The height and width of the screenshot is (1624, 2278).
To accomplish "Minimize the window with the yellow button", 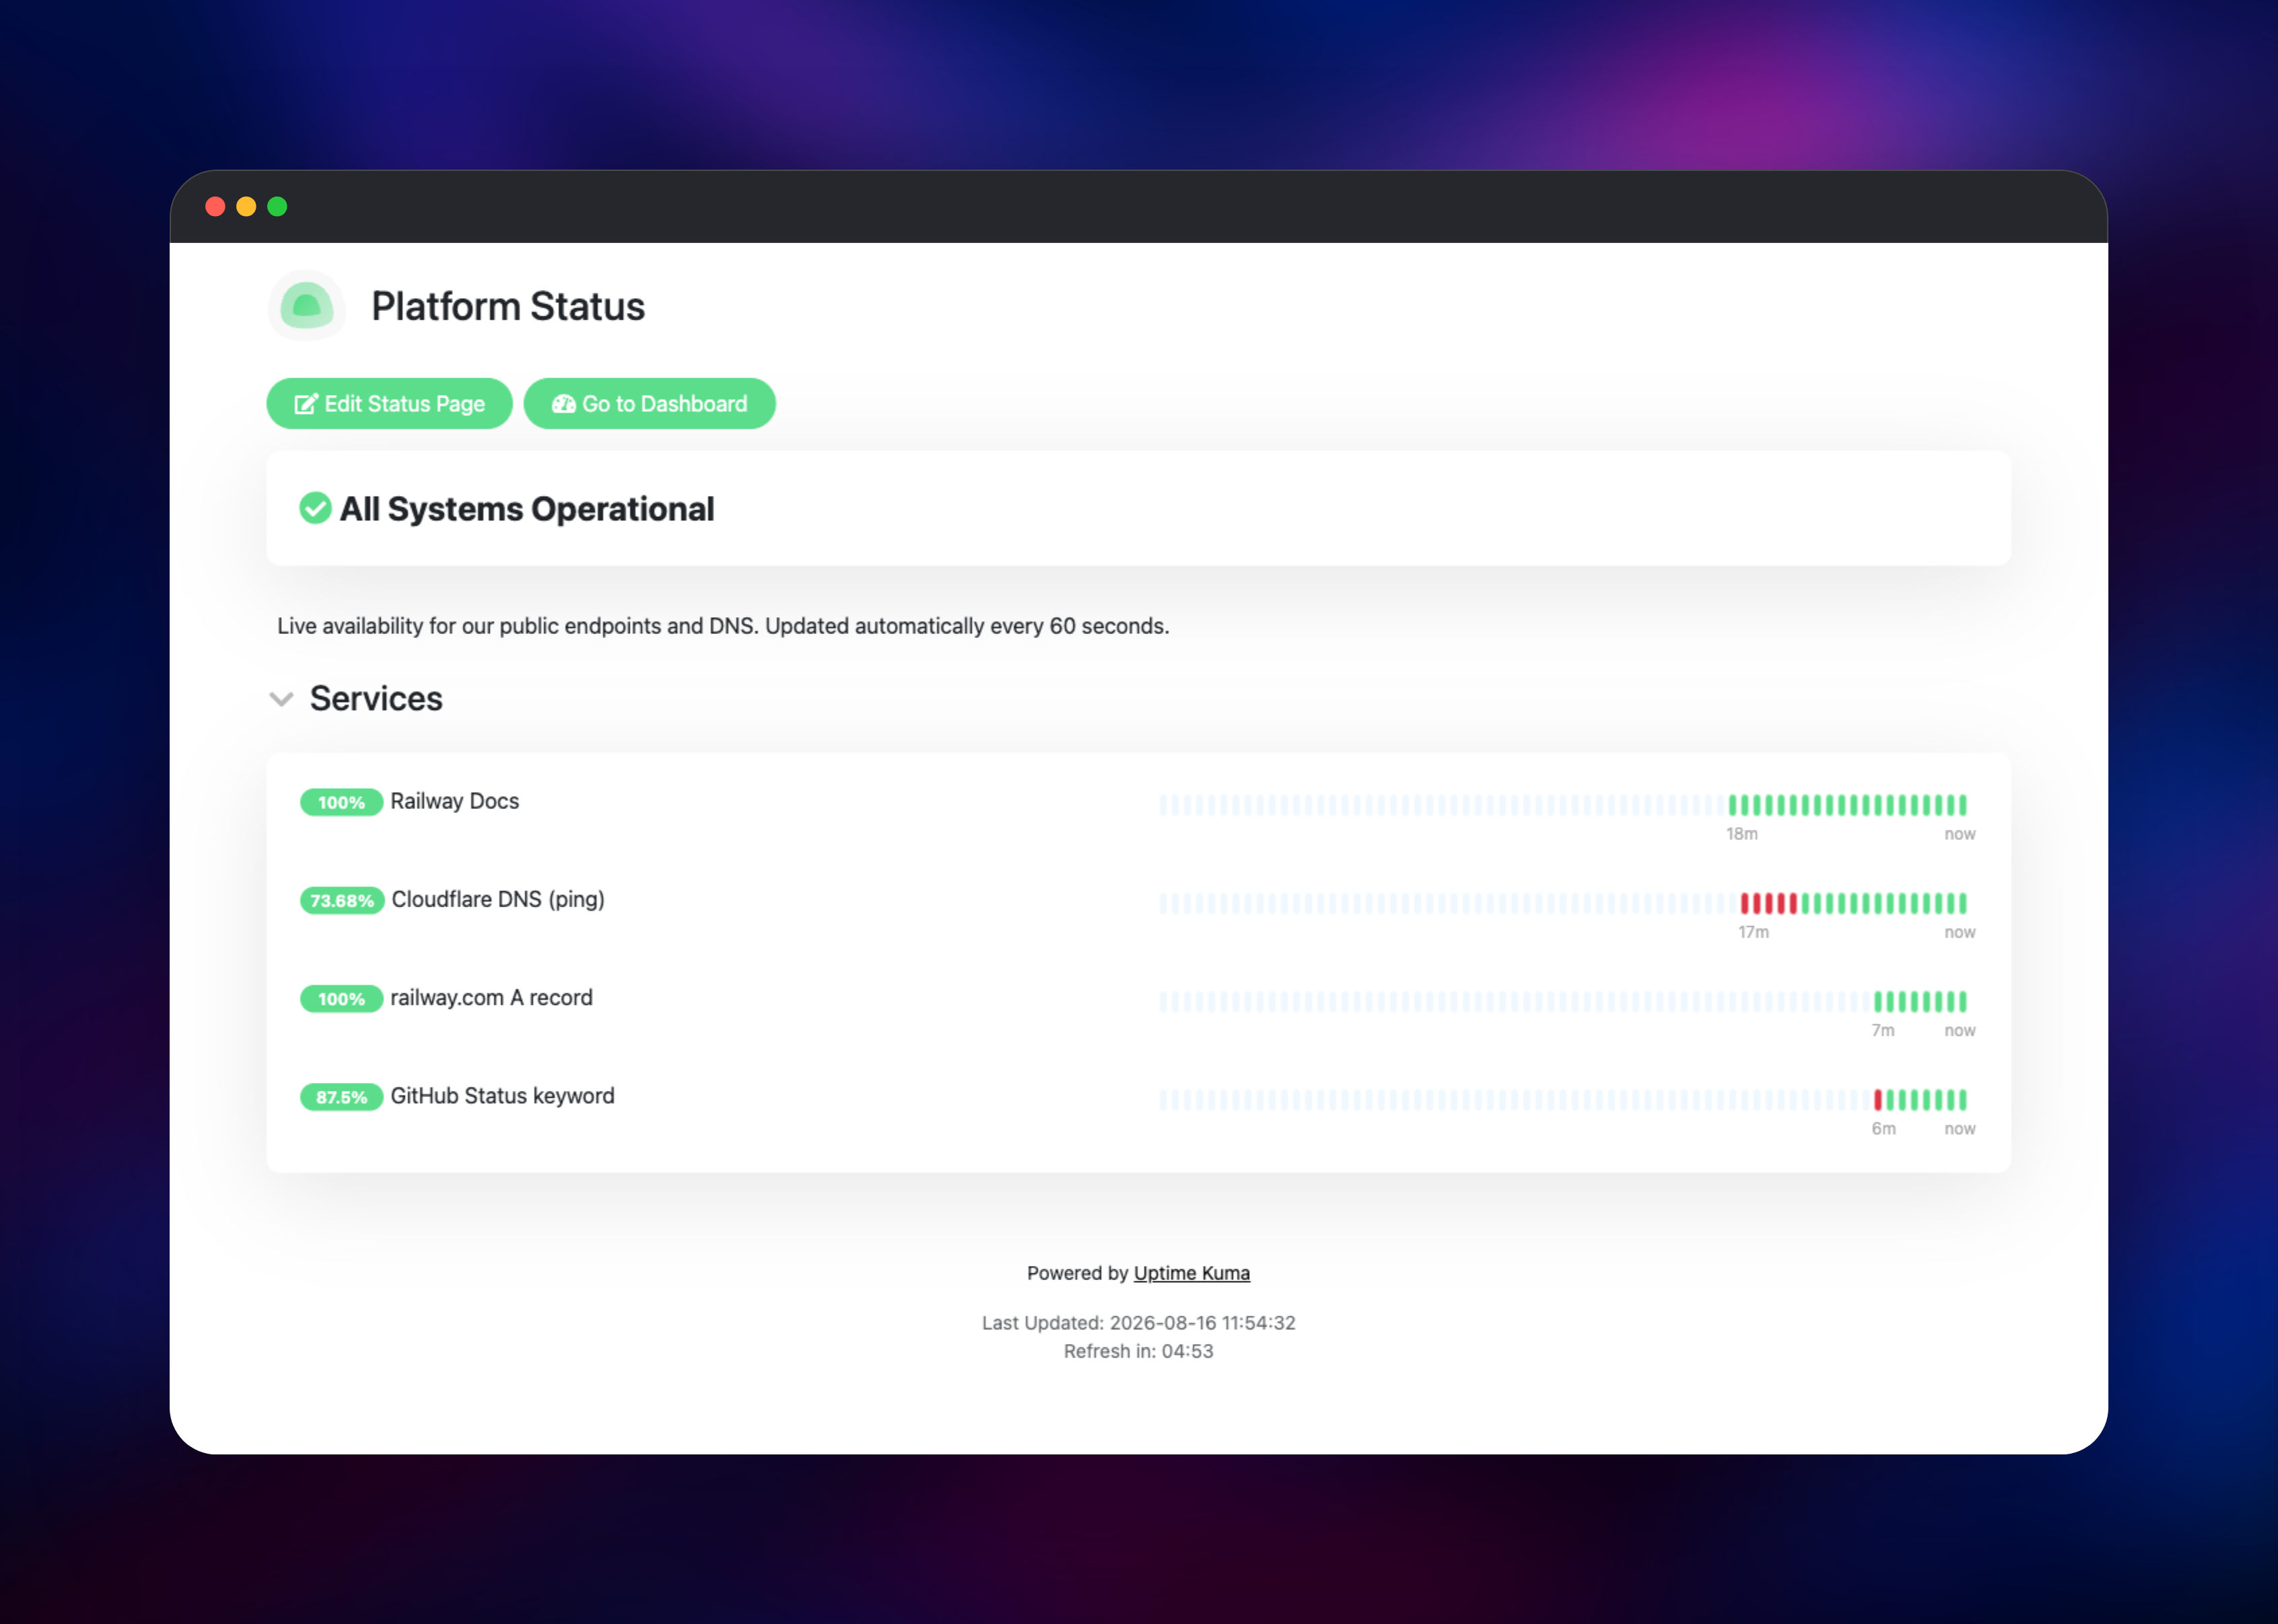I will [246, 206].
